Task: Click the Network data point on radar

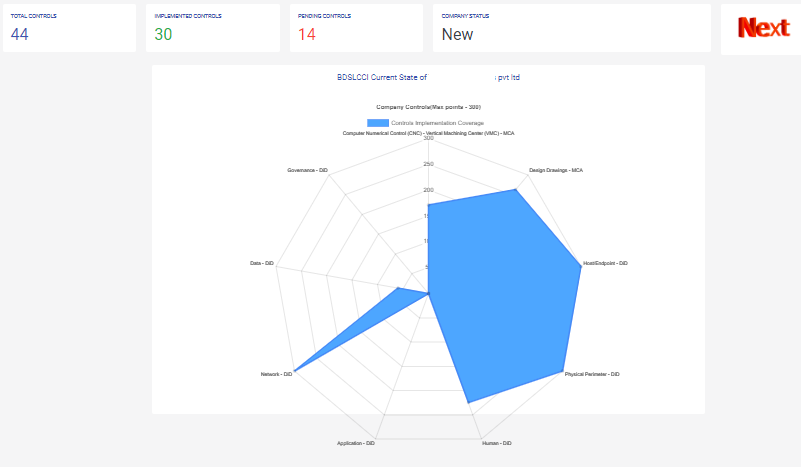Action: click(295, 371)
